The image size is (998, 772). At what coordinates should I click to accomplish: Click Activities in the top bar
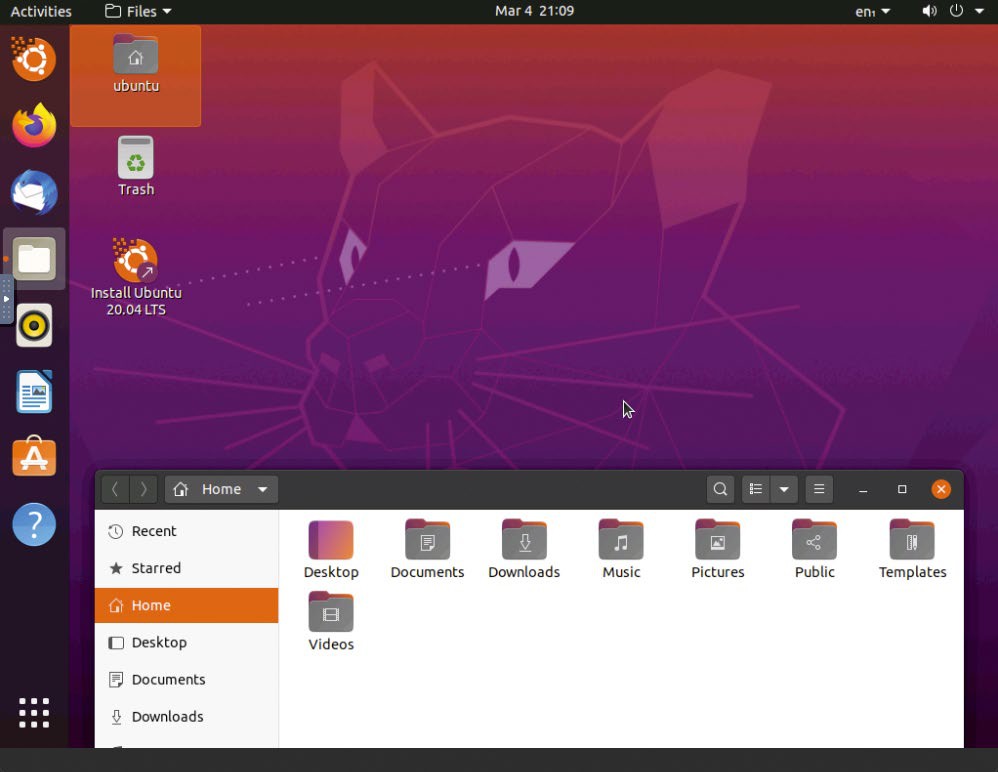41,11
